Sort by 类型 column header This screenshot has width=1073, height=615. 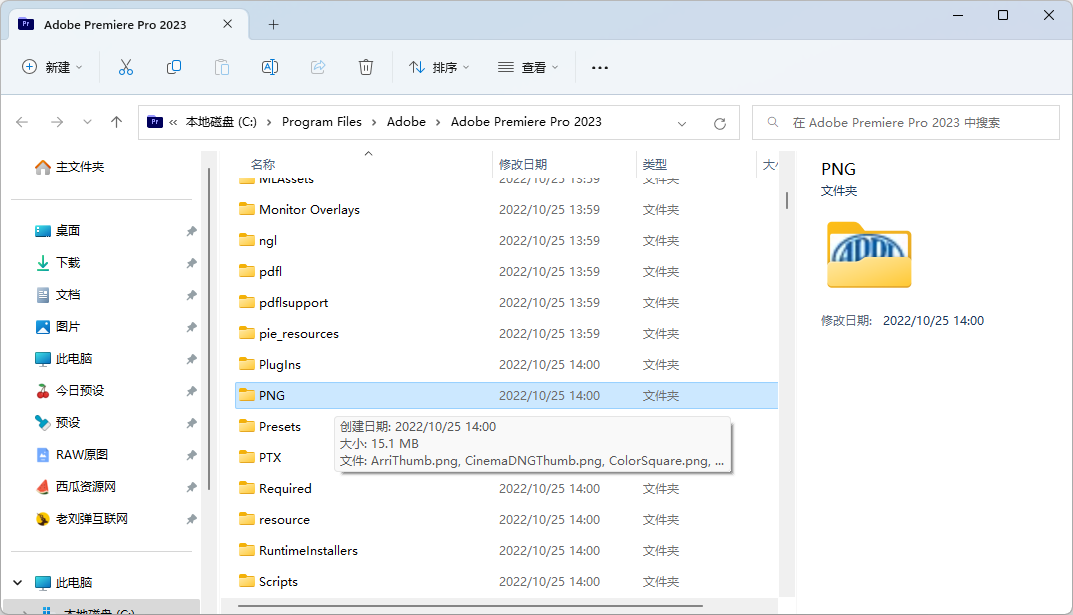pos(654,164)
